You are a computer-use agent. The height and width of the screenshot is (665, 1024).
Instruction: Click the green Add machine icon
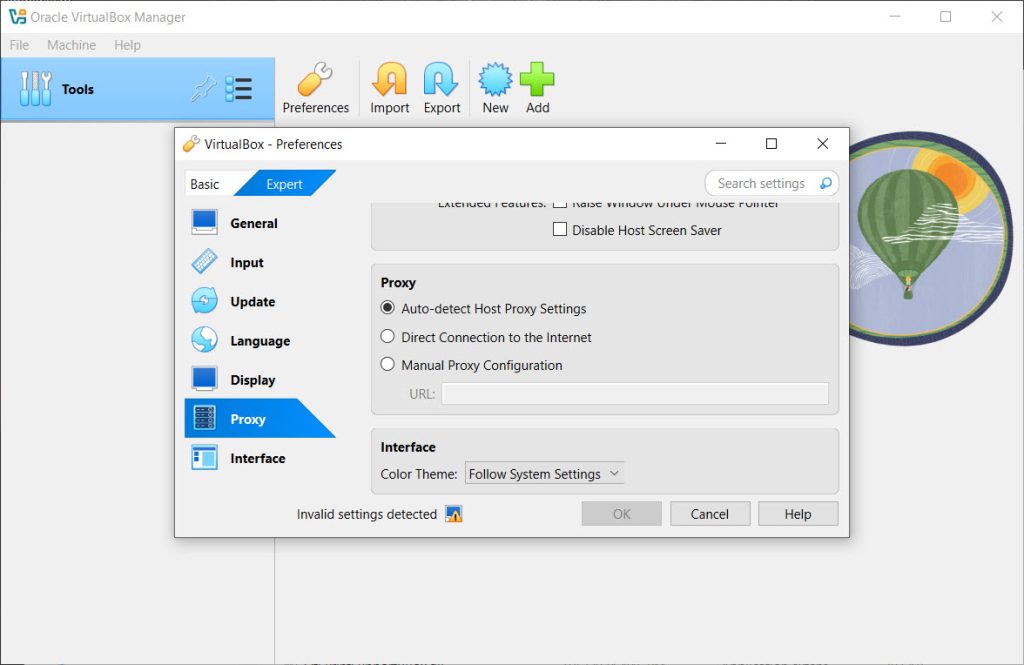pyautogui.click(x=537, y=88)
